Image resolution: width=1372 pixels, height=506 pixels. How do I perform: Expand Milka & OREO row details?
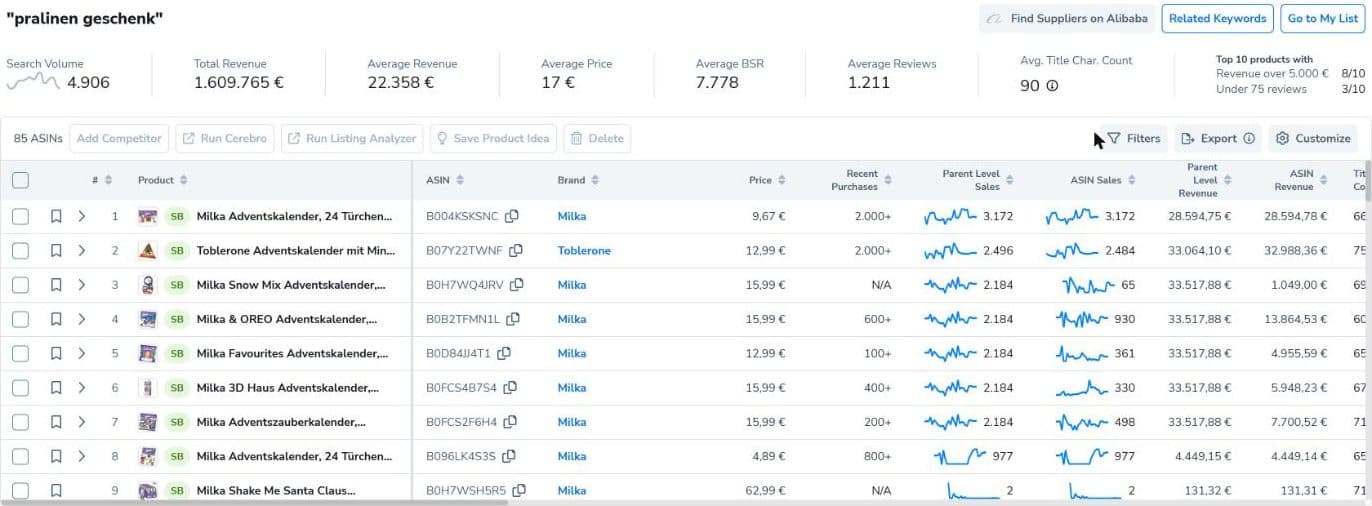(x=82, y=319)
